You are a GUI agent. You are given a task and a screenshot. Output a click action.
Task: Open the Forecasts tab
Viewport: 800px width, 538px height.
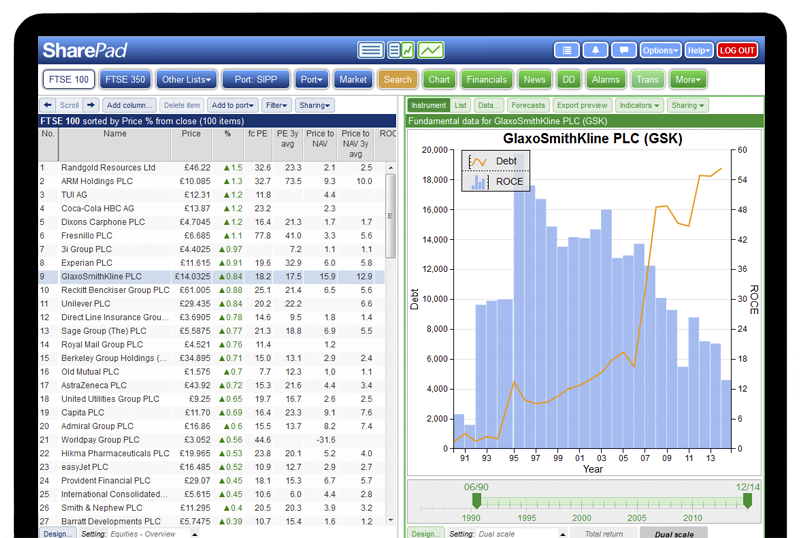tap(527, 105)
